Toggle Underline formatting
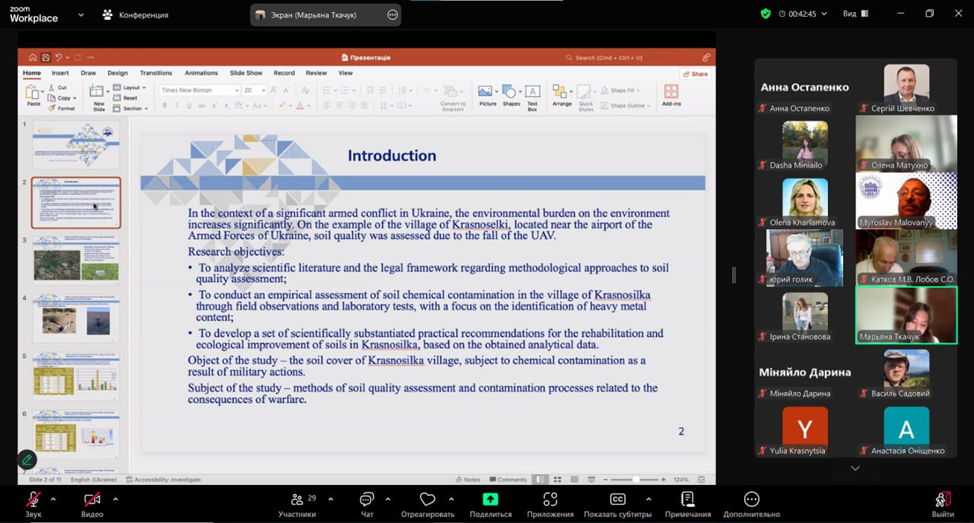The width and height of the screenshot is (974, 523). [189, 106]
